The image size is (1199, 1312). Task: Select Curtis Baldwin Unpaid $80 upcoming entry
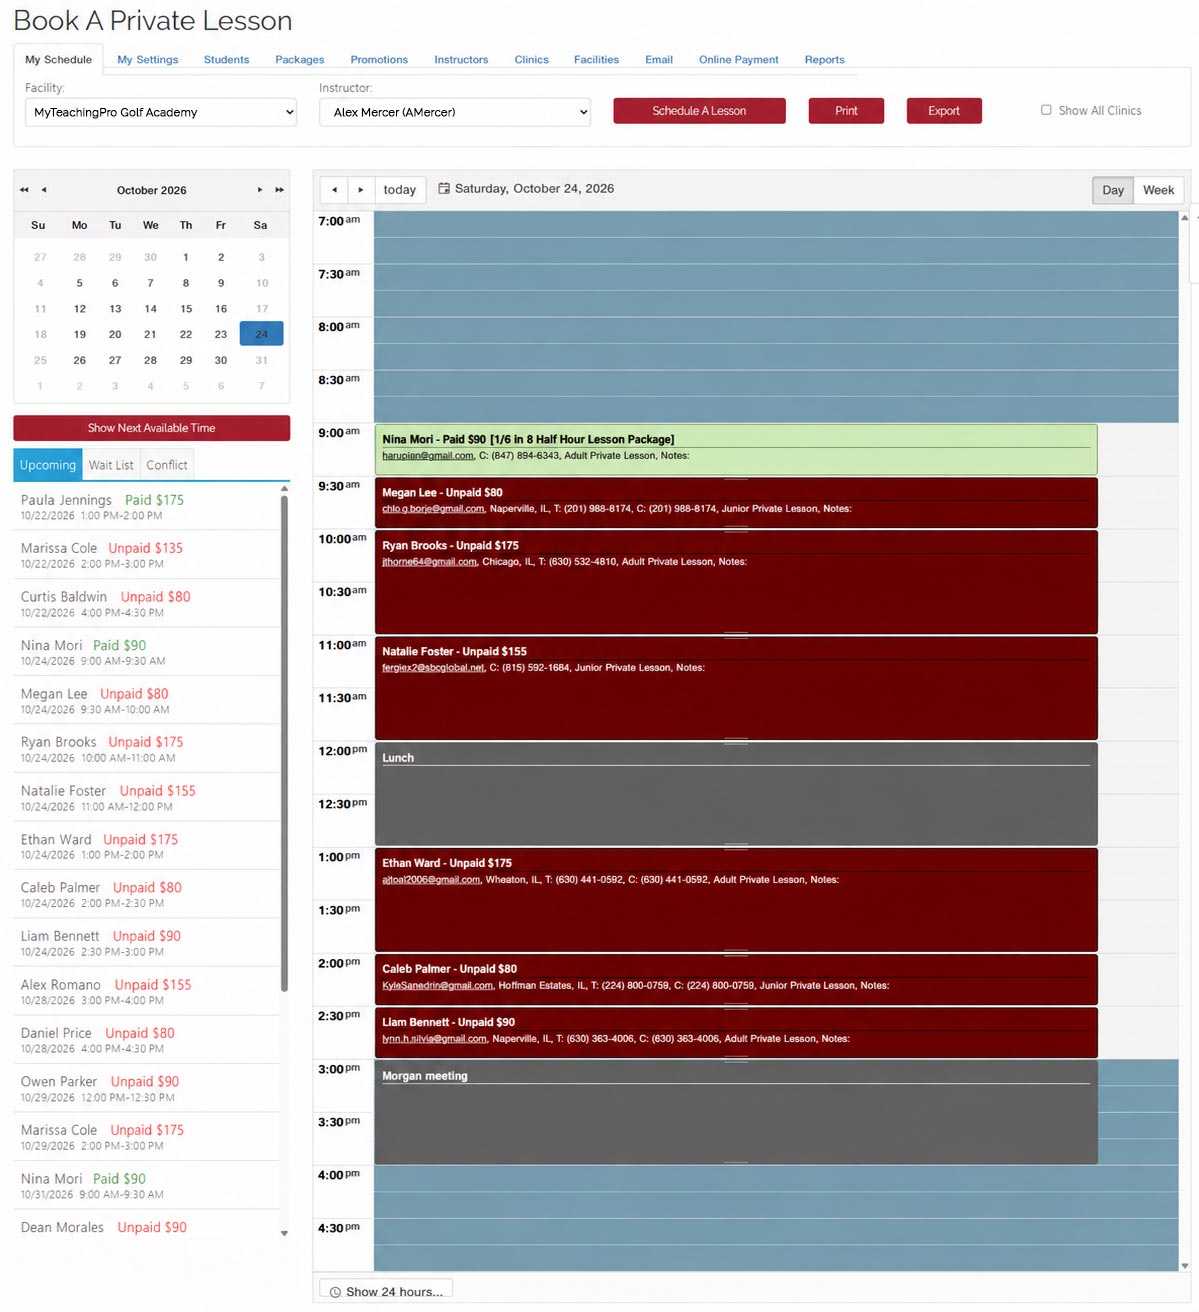point(147,604)
